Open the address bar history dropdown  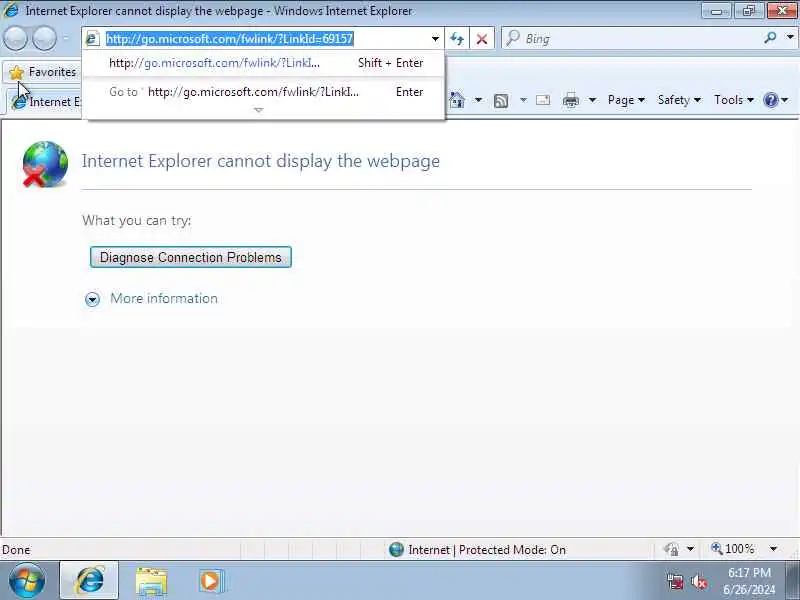coord(435,39)
